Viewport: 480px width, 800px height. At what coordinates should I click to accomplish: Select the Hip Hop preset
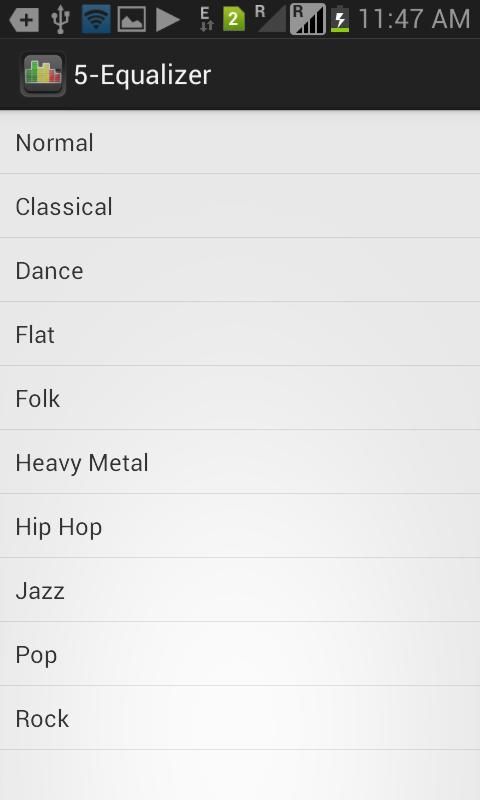point(240,527)
